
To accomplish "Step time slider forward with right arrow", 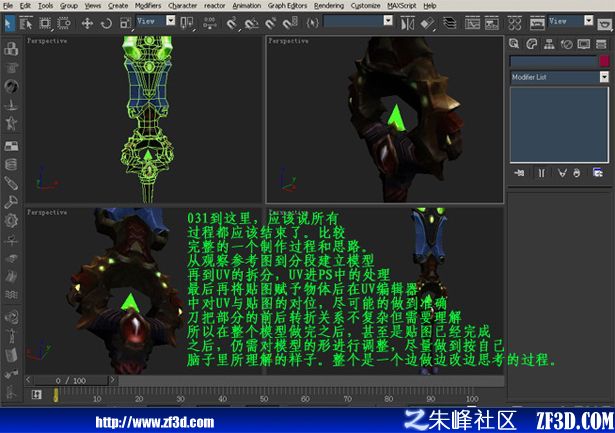I will pyautogui.click(x=113, y=380).
